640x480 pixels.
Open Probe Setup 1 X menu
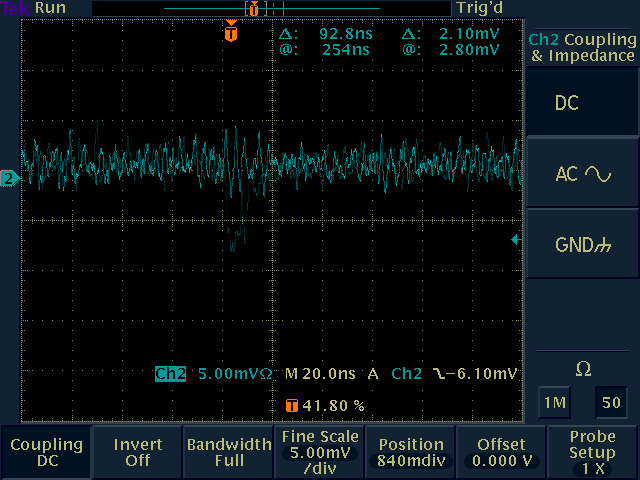[x=593, y=452]
